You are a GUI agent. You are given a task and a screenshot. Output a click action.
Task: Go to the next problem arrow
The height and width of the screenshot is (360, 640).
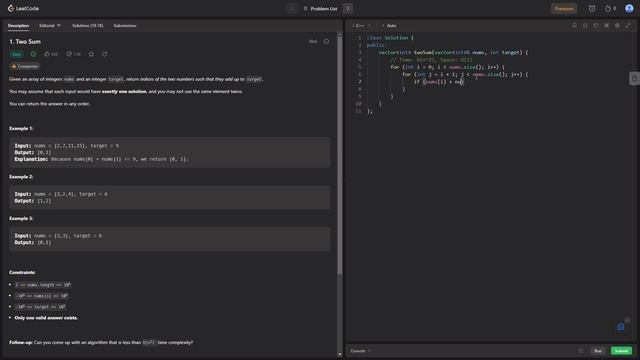(348, 8)
